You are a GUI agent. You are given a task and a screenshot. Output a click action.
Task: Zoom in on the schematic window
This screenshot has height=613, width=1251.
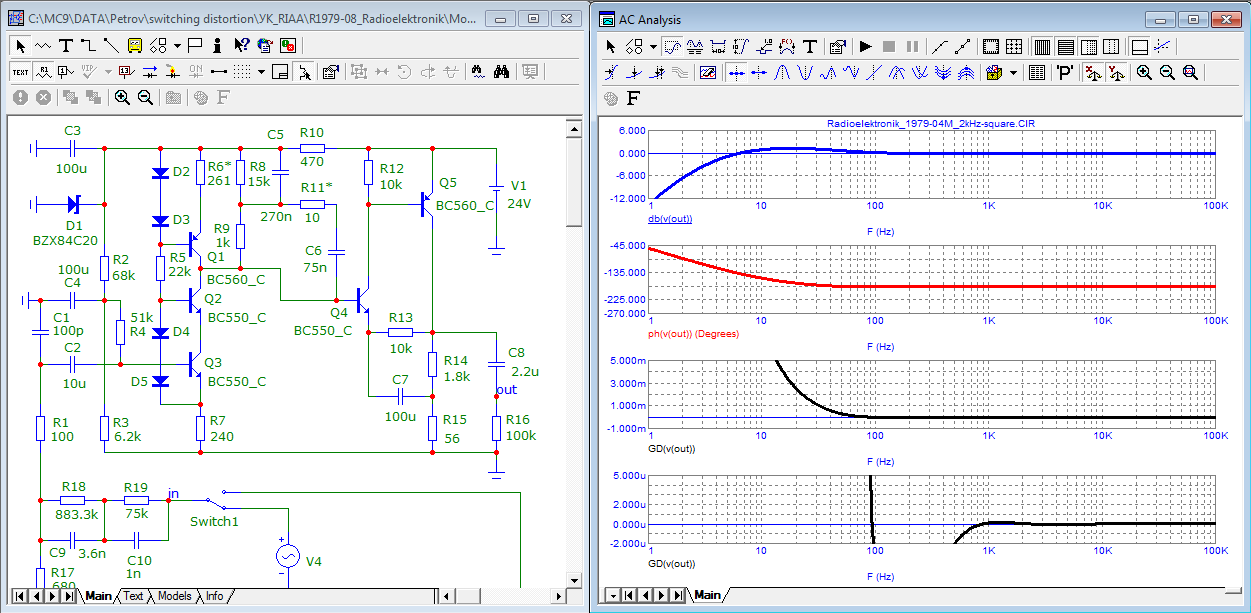click(122, 97)
